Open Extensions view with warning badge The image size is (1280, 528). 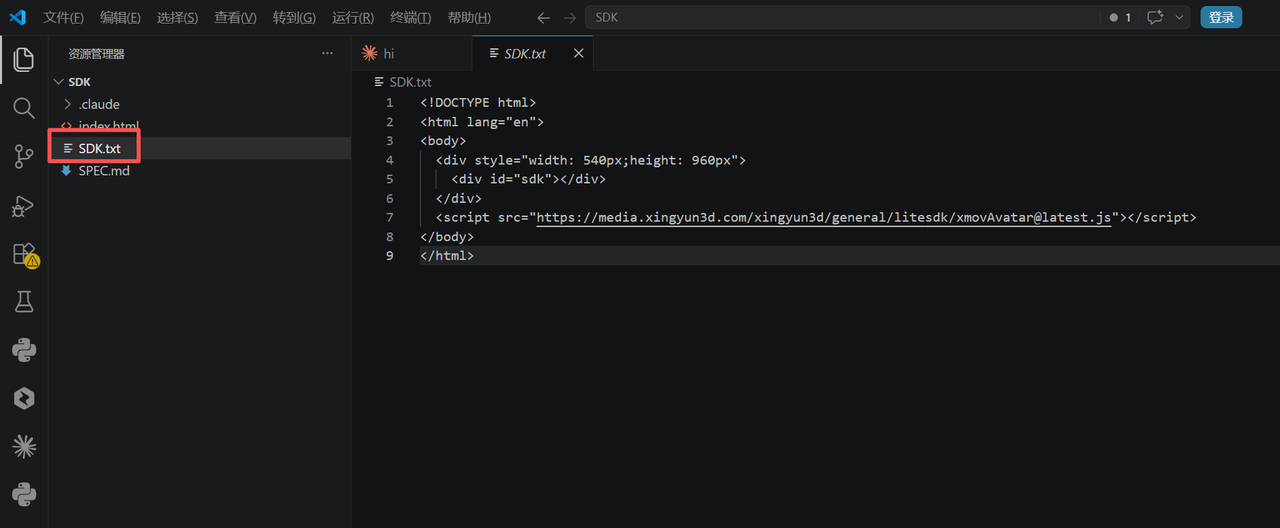point(24,254)
